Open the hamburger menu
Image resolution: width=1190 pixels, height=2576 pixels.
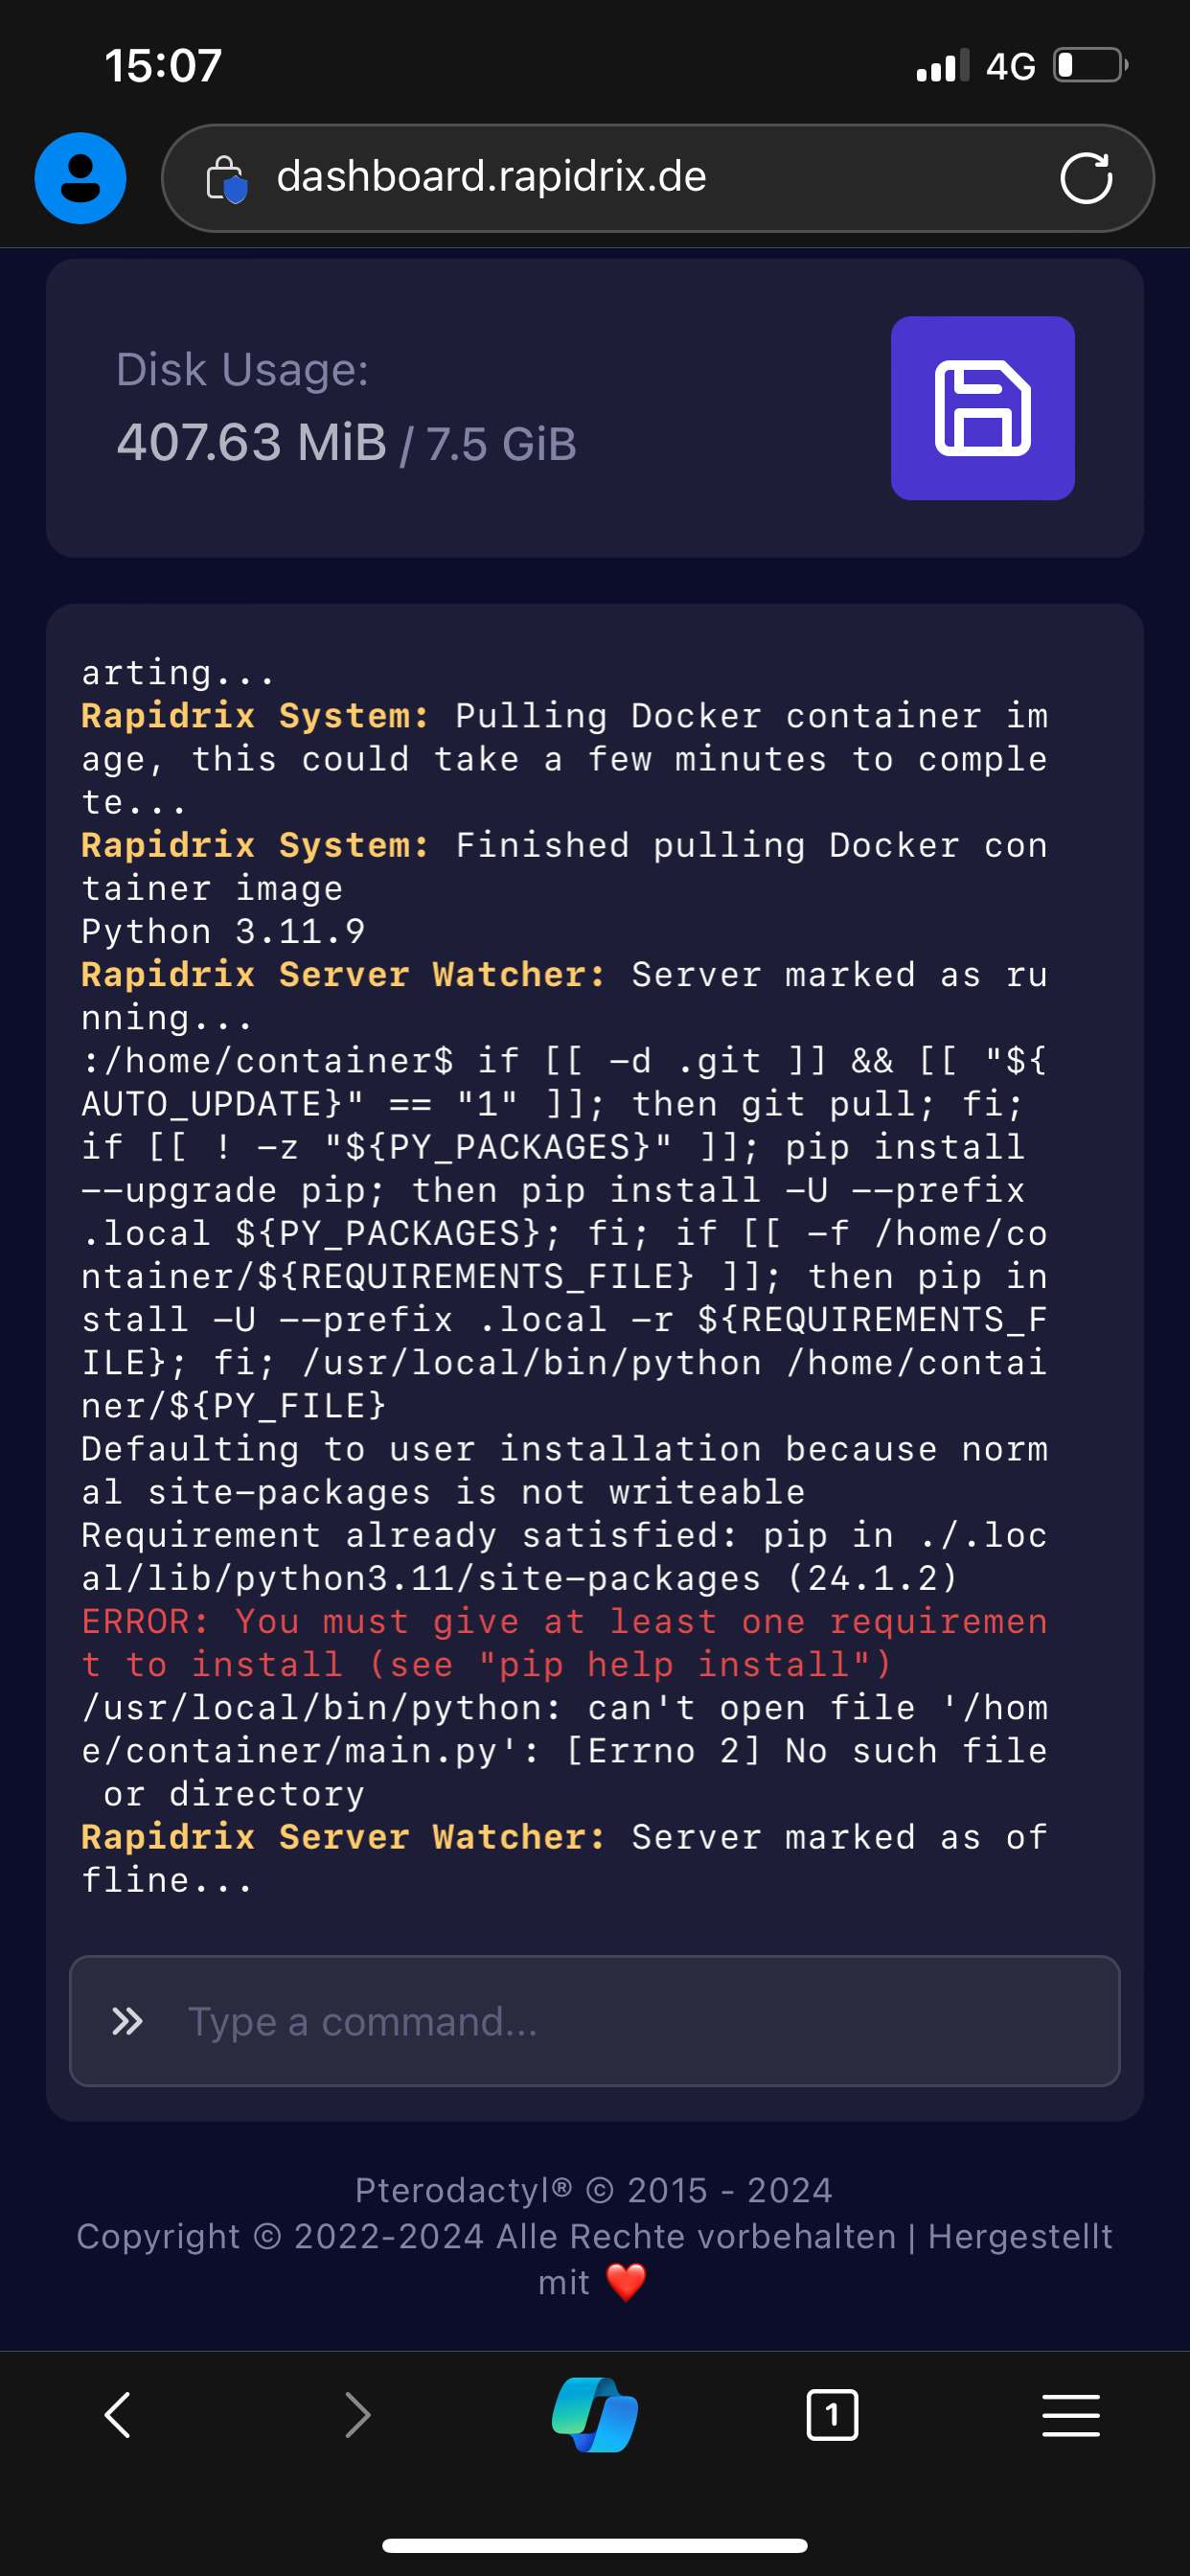(1071, 2415)
